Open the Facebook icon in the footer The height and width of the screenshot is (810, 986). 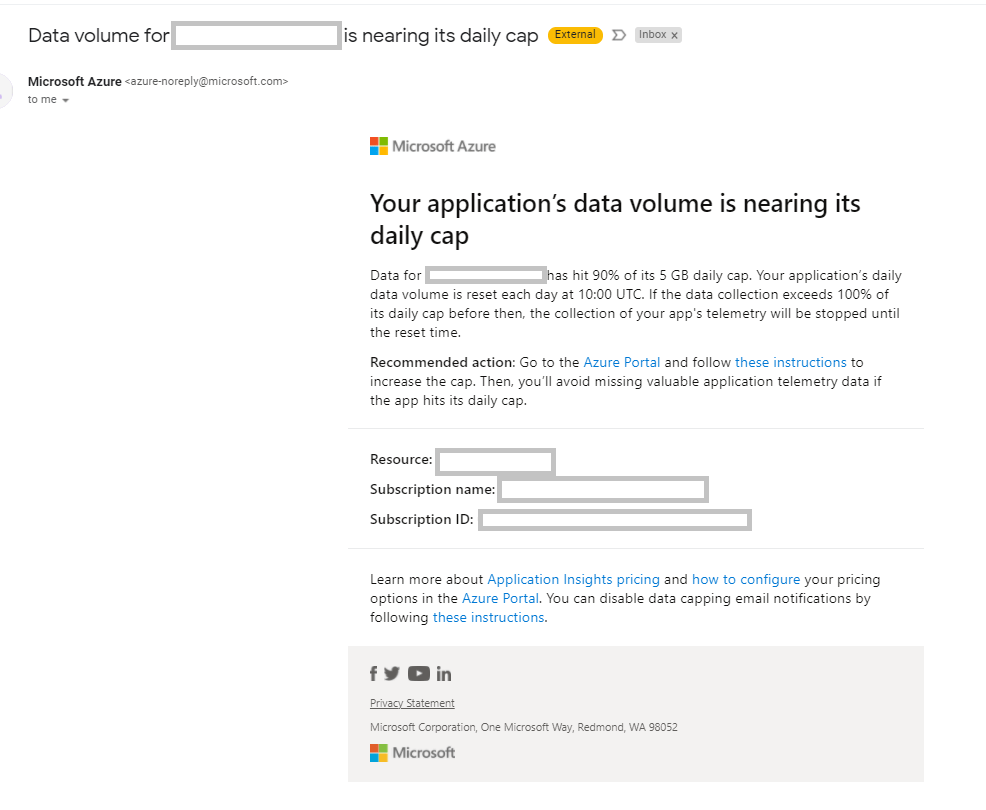click(374, 674)
